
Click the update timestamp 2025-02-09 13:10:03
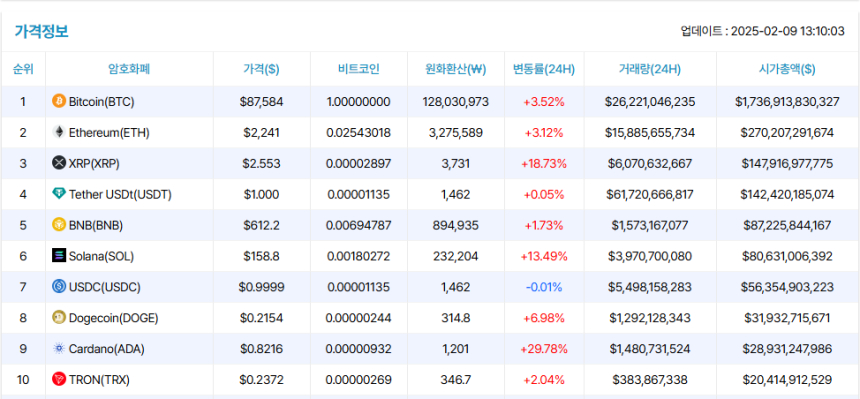(x=788, y=31)
